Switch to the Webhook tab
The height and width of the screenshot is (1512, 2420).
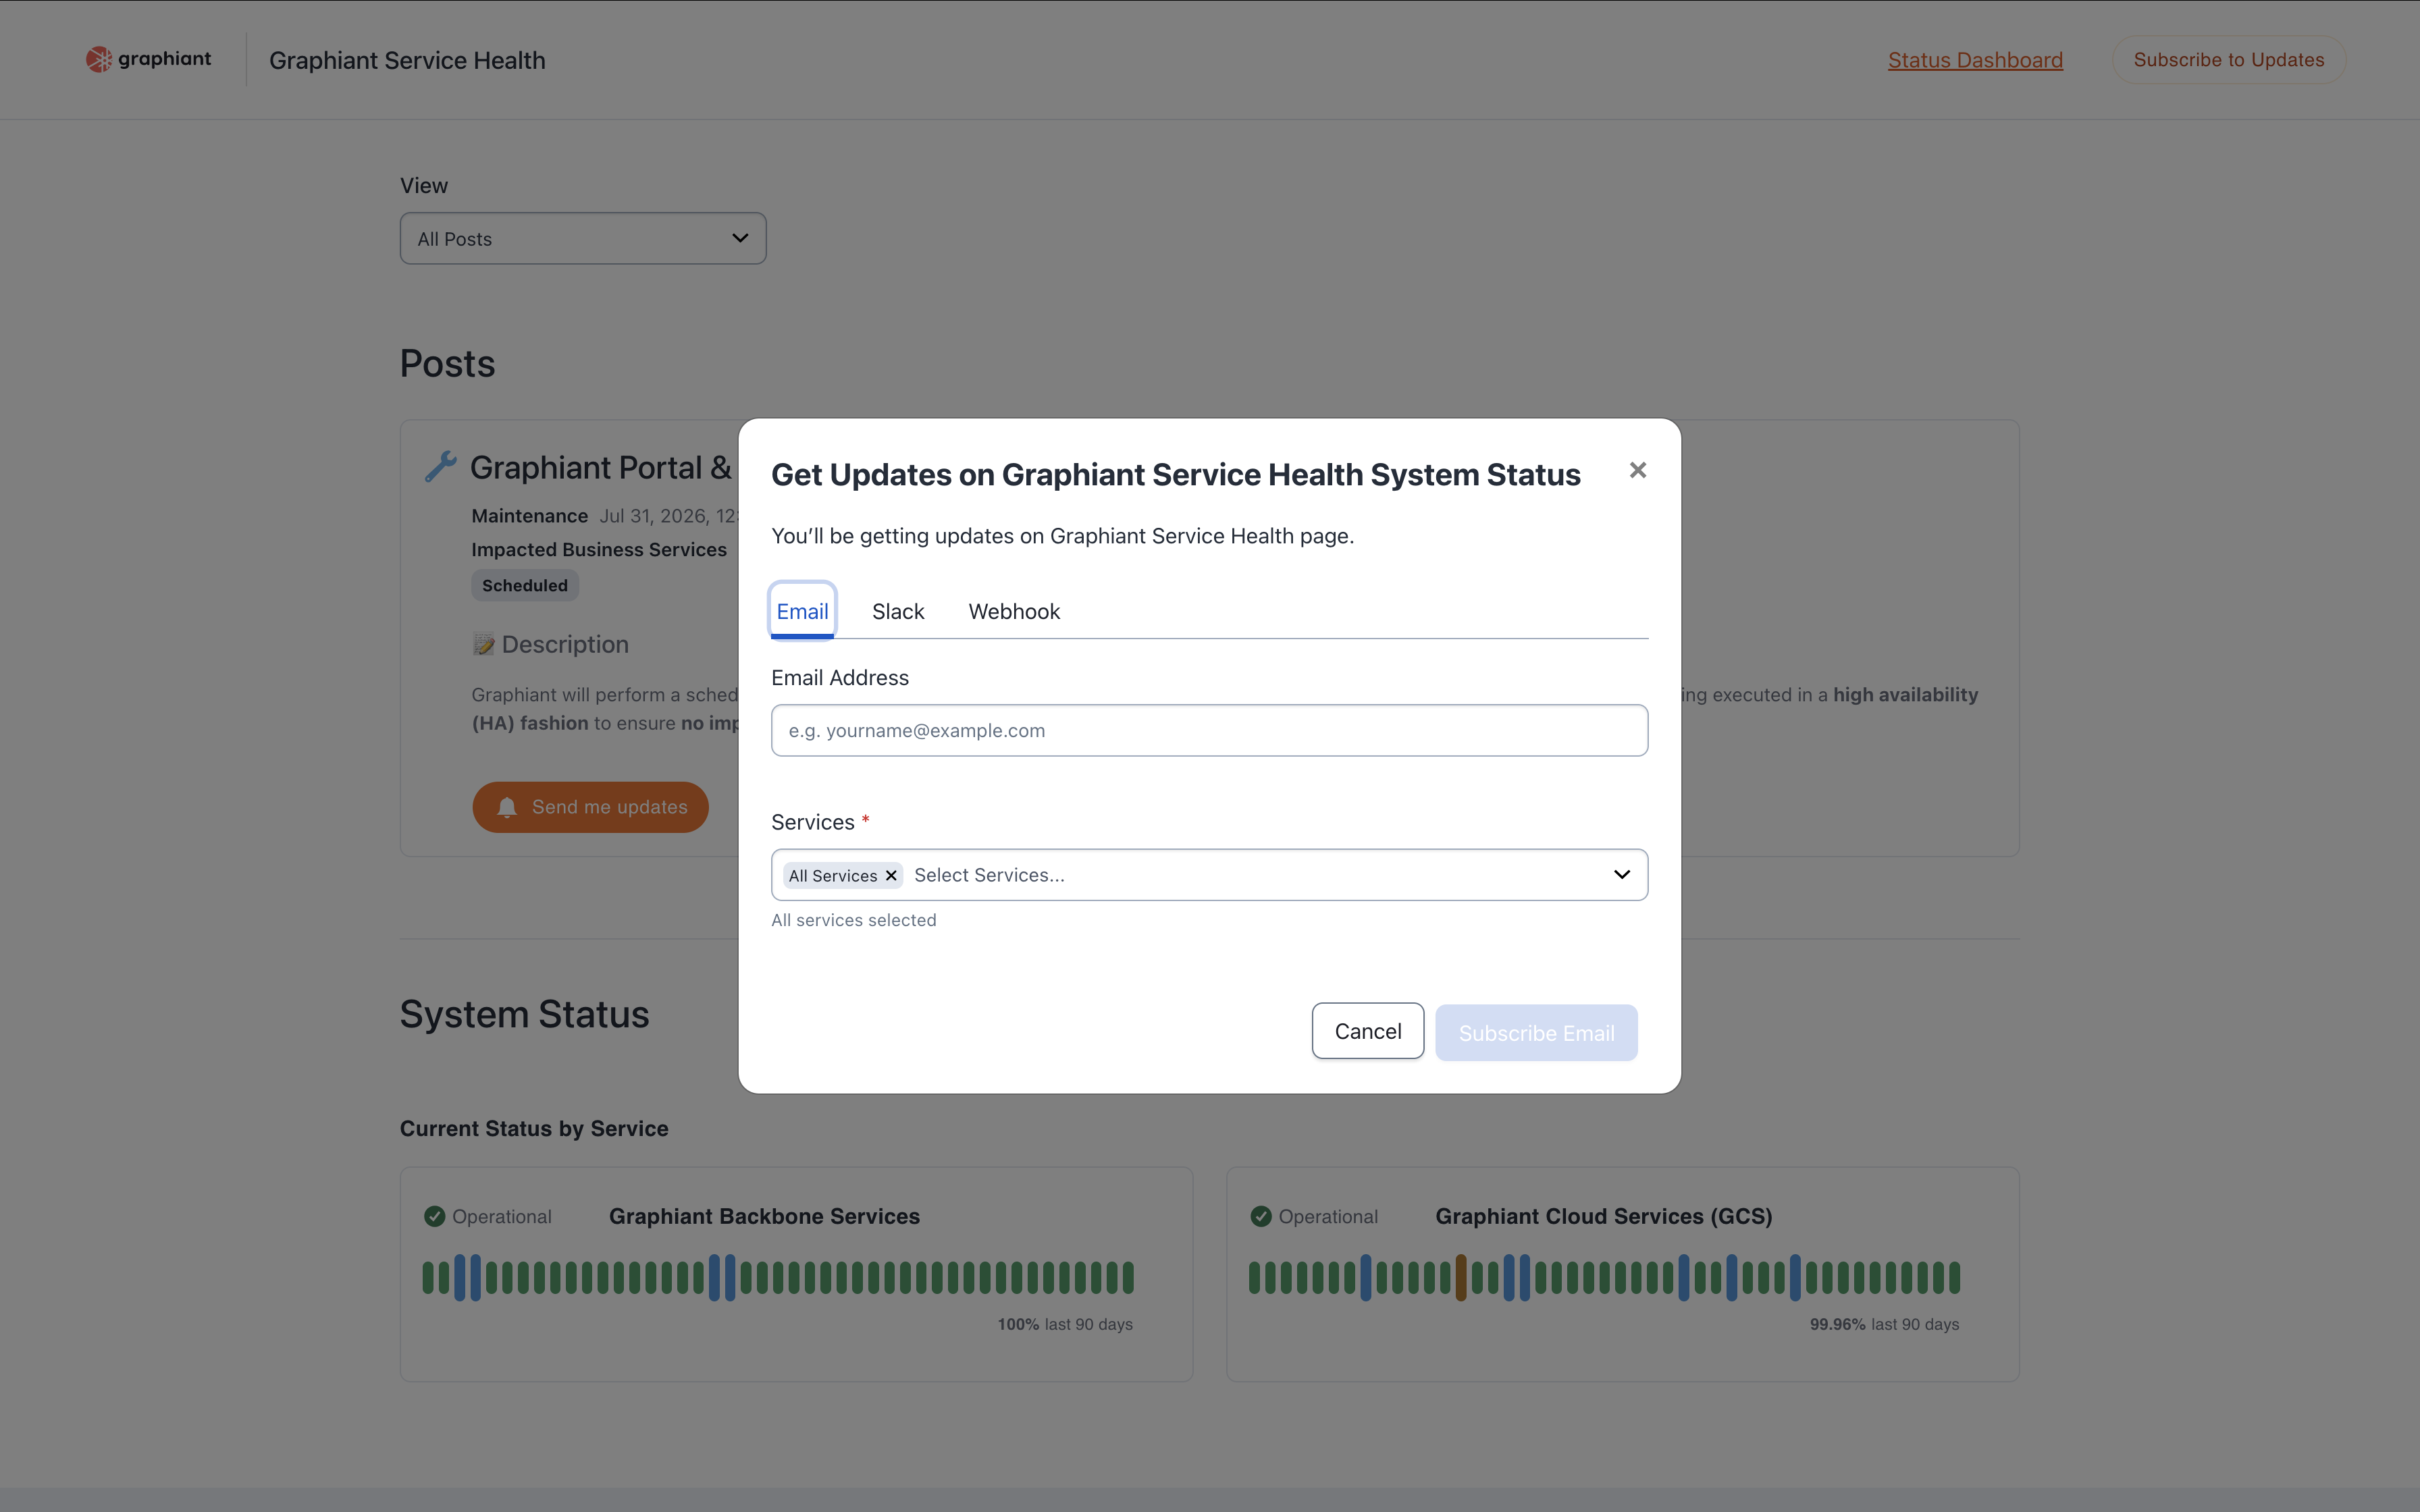[x=1013, y=611]
